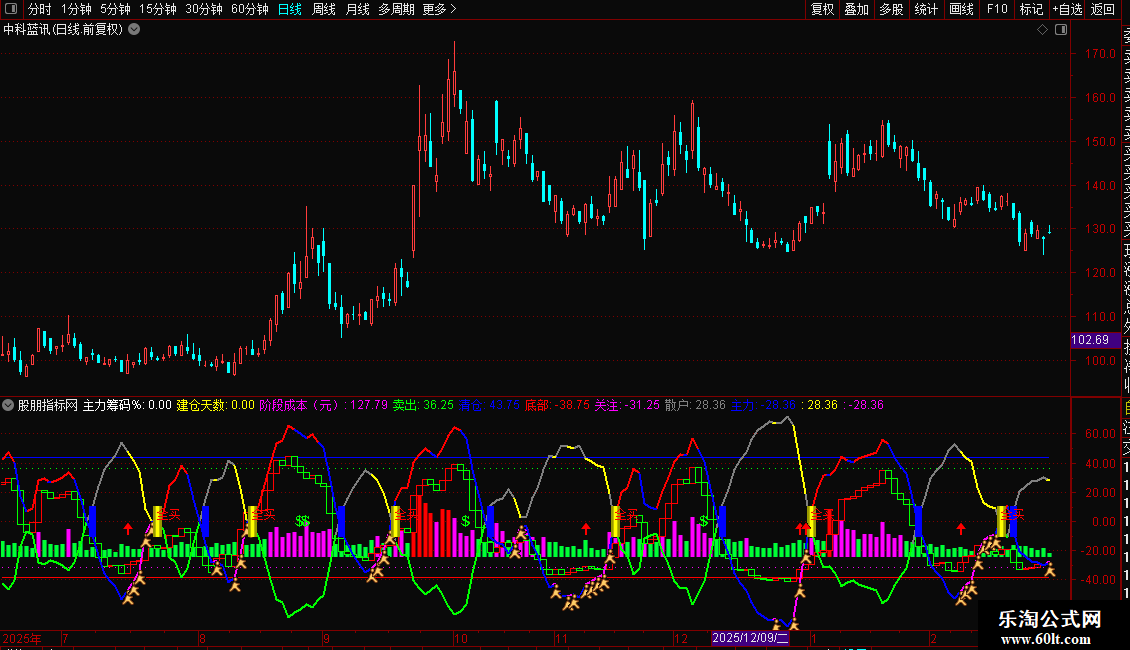Click the green $$ marker in indicator chart
Viewport: 1130px width, 650px height.
[302, 521]
